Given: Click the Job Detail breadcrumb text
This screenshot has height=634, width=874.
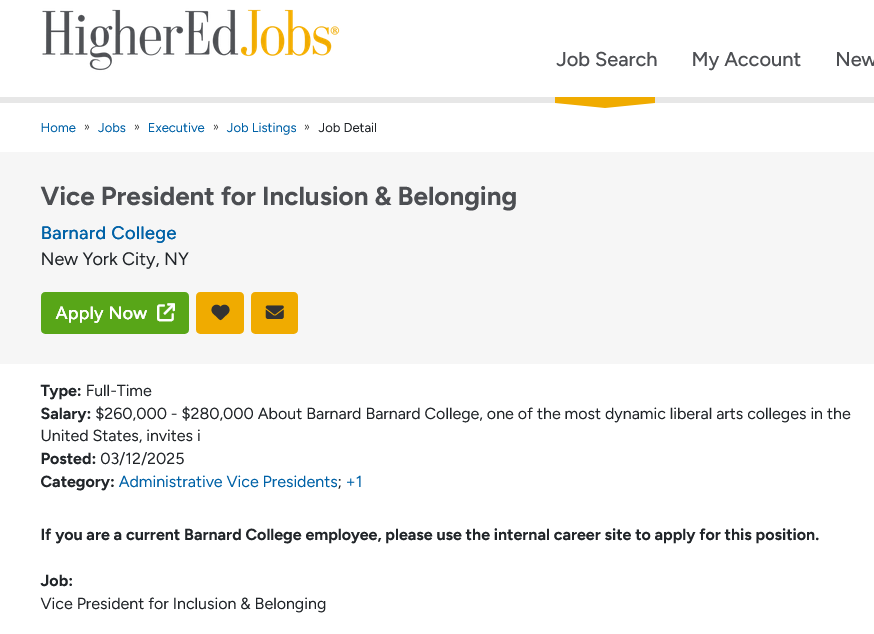Looking at the screenshot, I should [x=347, y=128].
